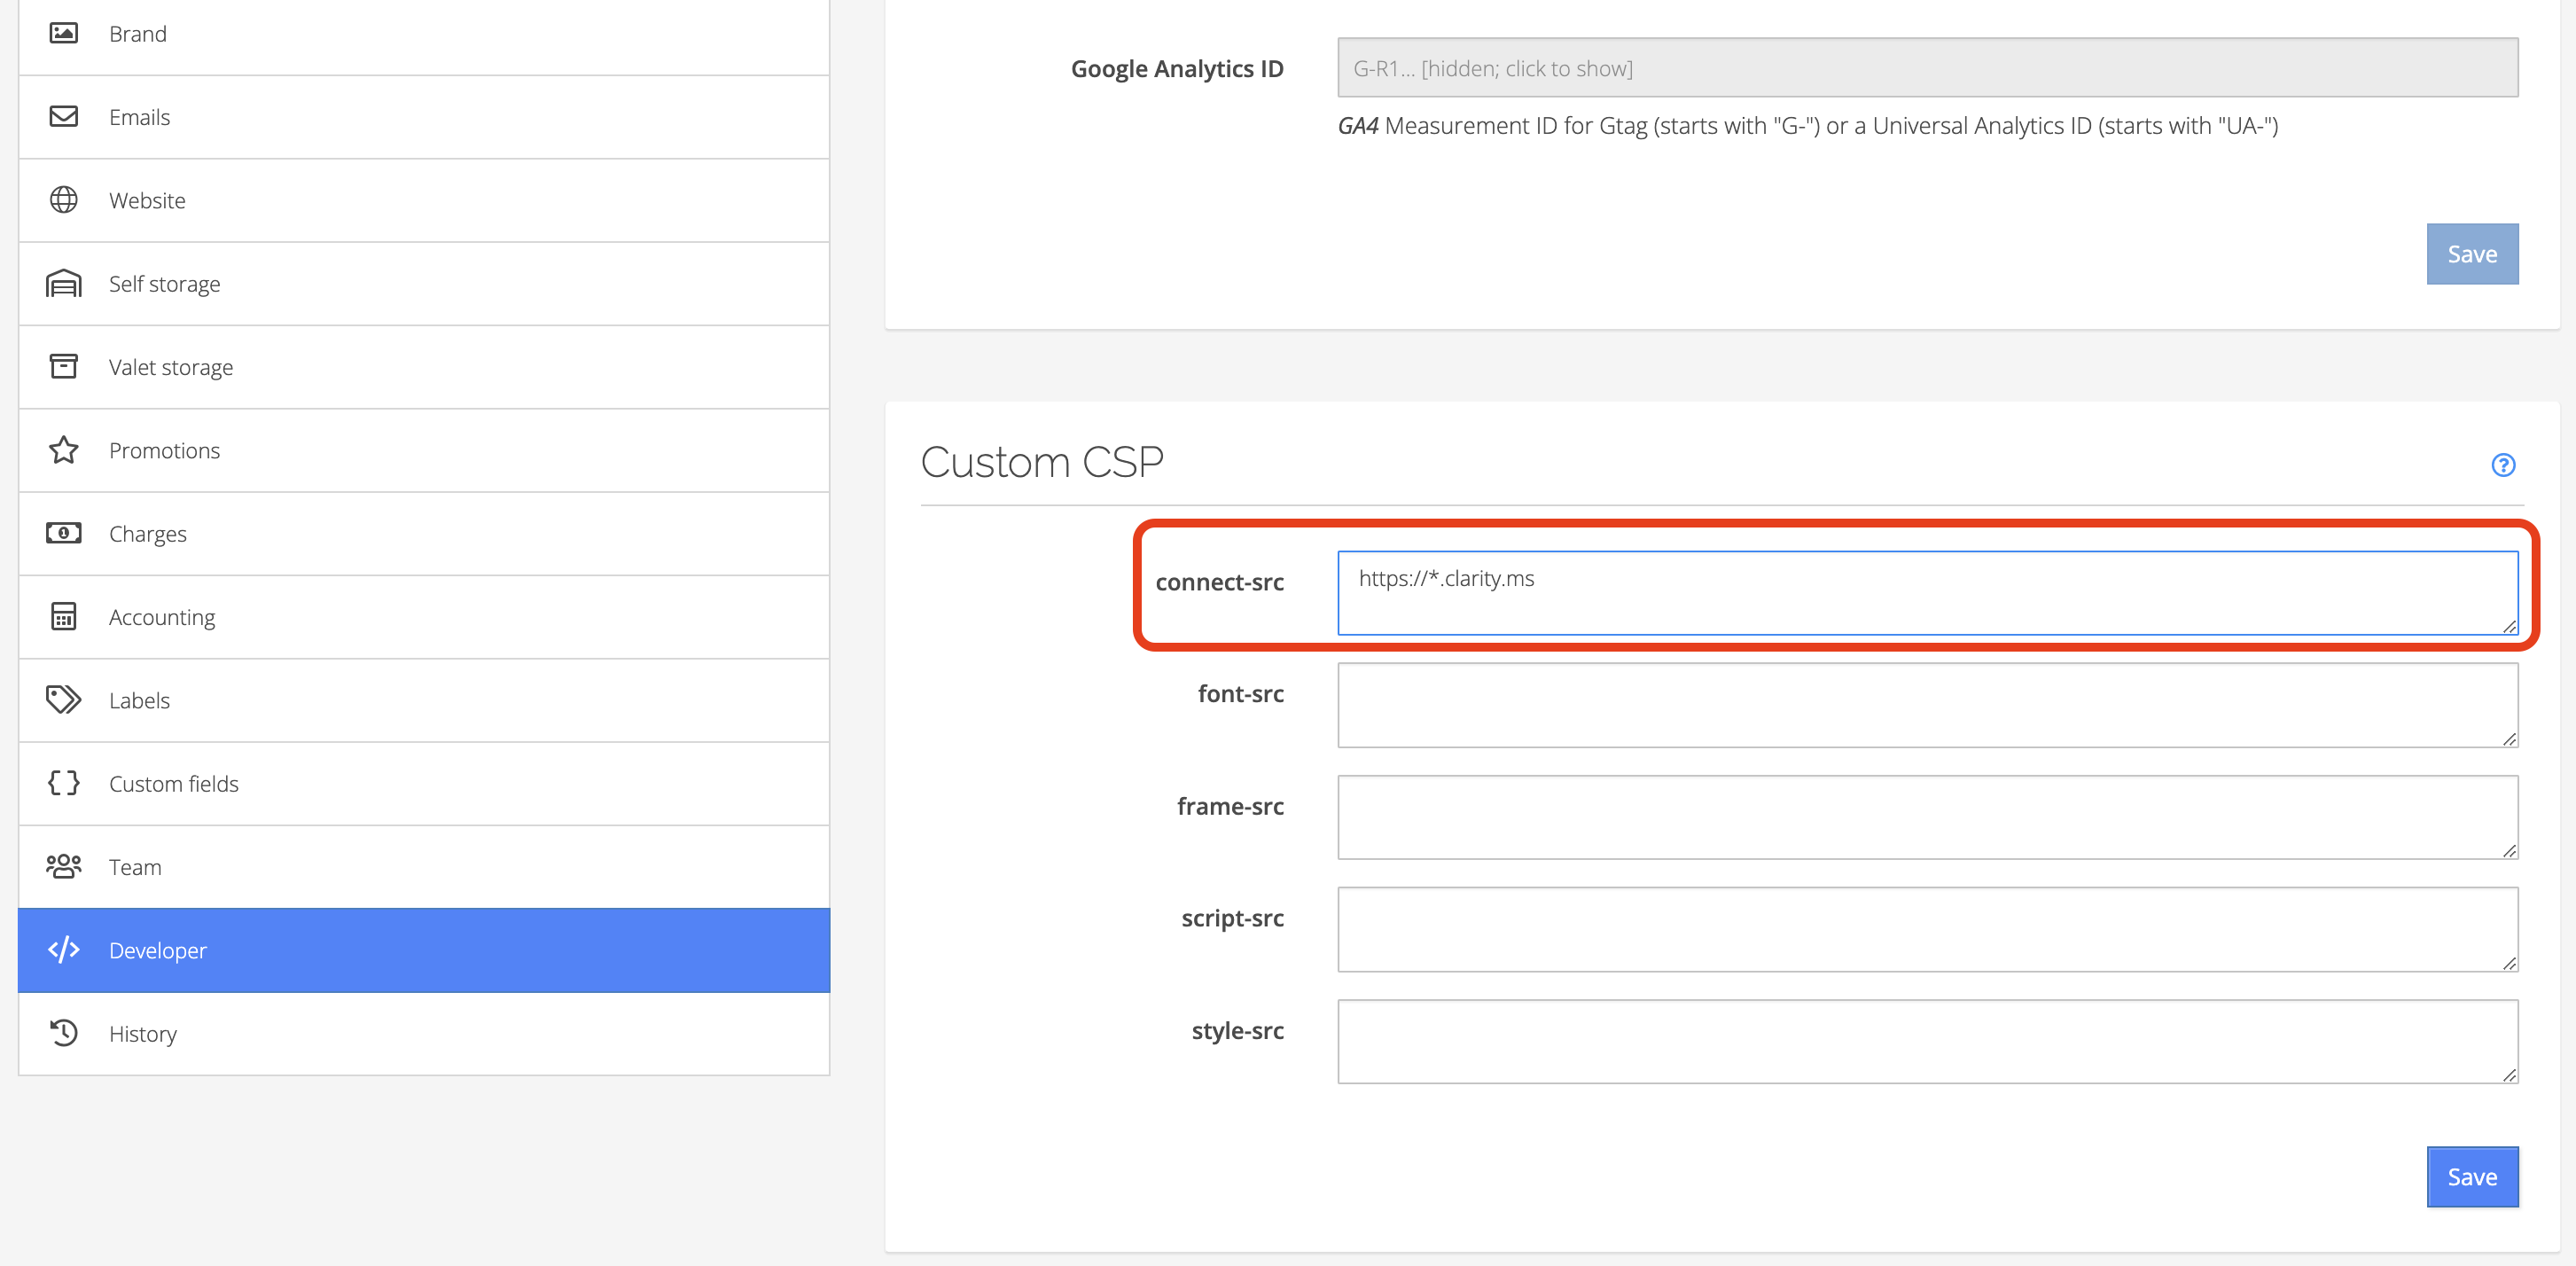Click the Self storage garage icon

point(63,284)
